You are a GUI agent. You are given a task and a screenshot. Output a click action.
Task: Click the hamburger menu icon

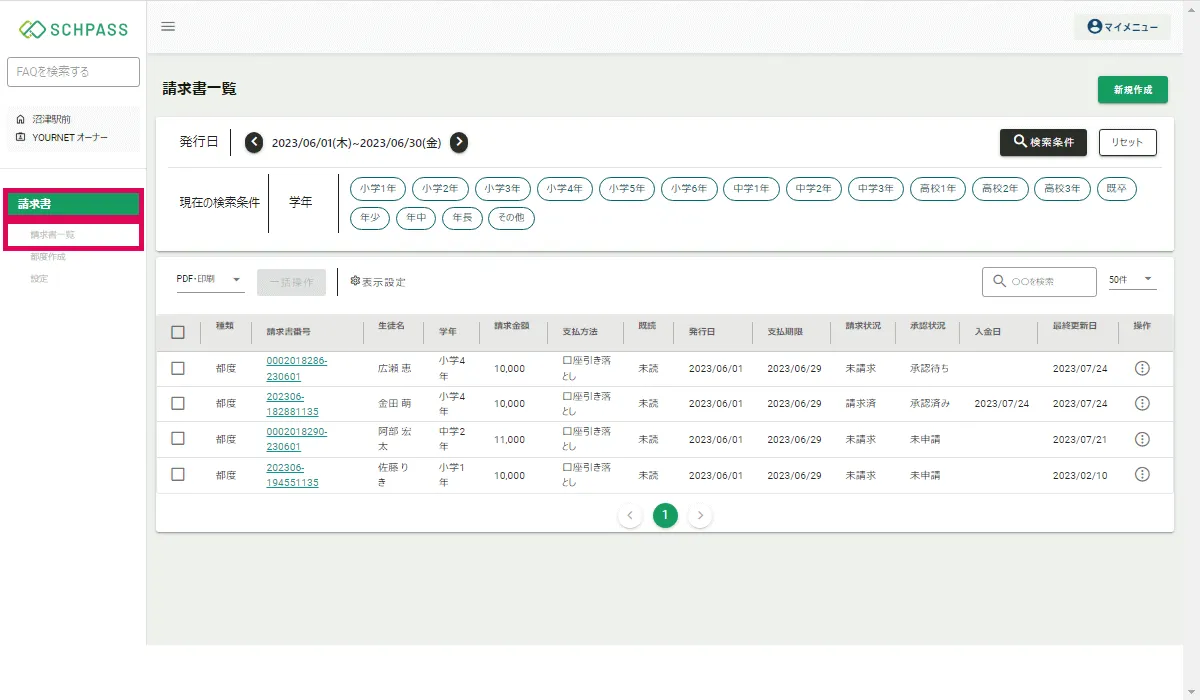tap(168, 26)
